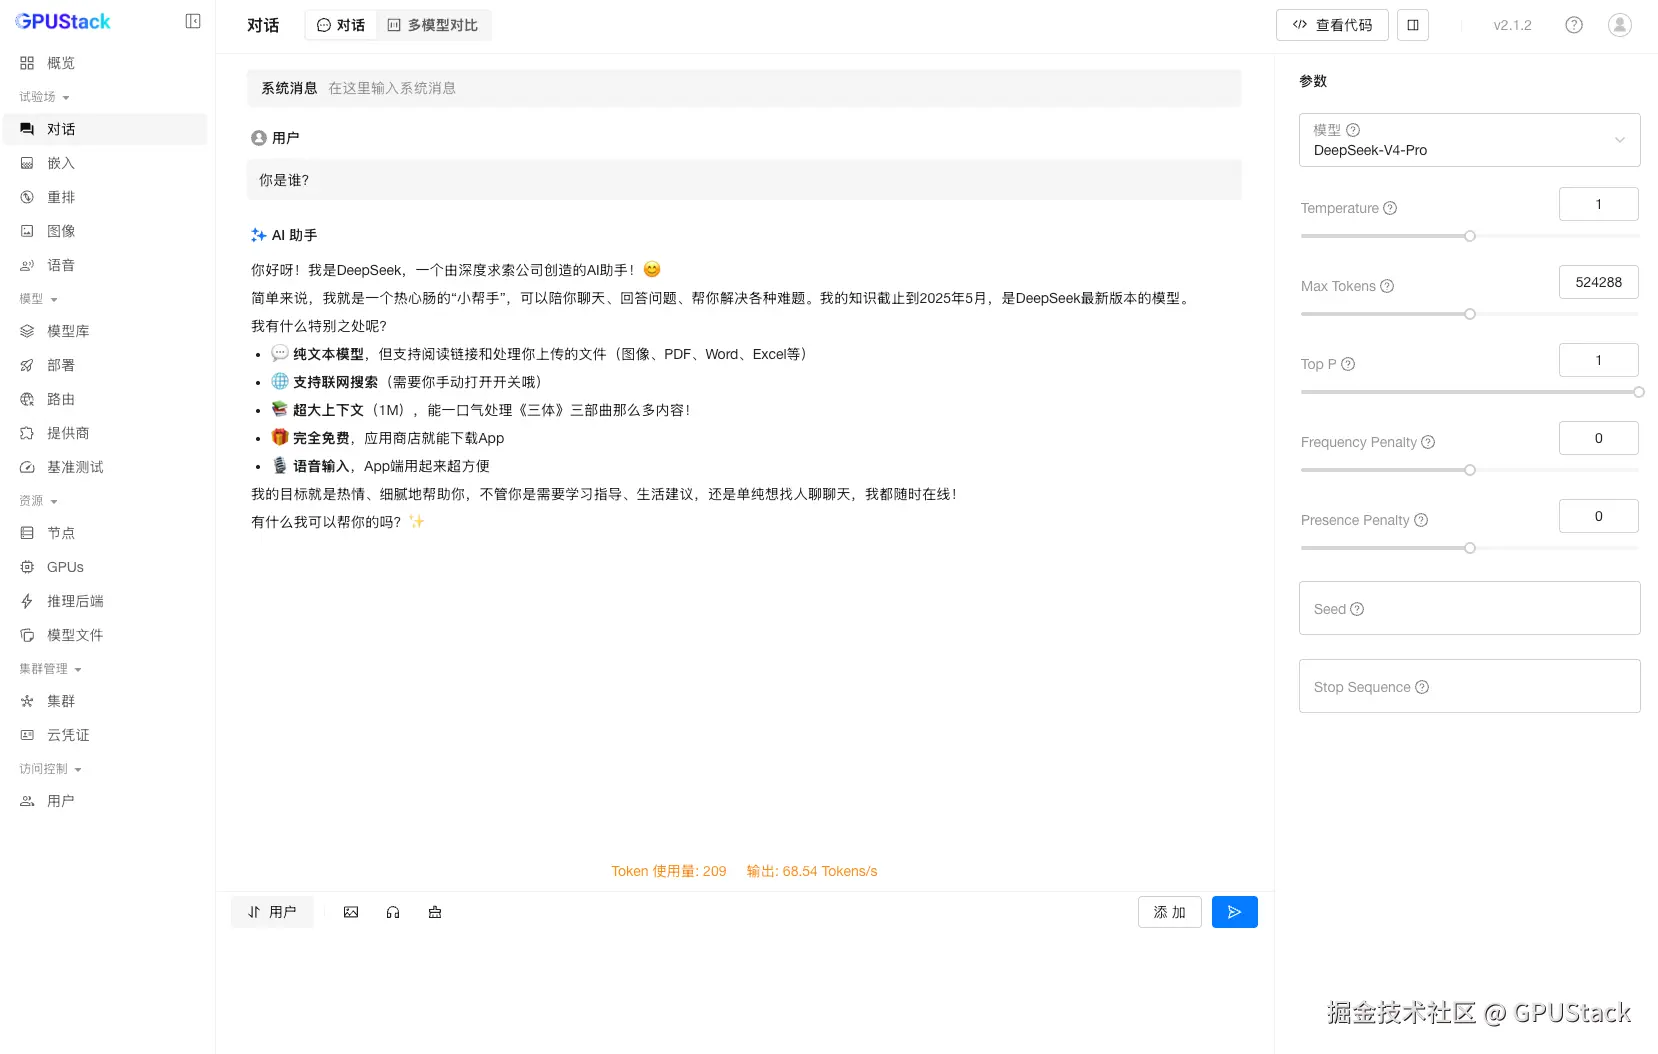Open the 语音 audio playground
1658x1054 pixels.
[105, 265]
